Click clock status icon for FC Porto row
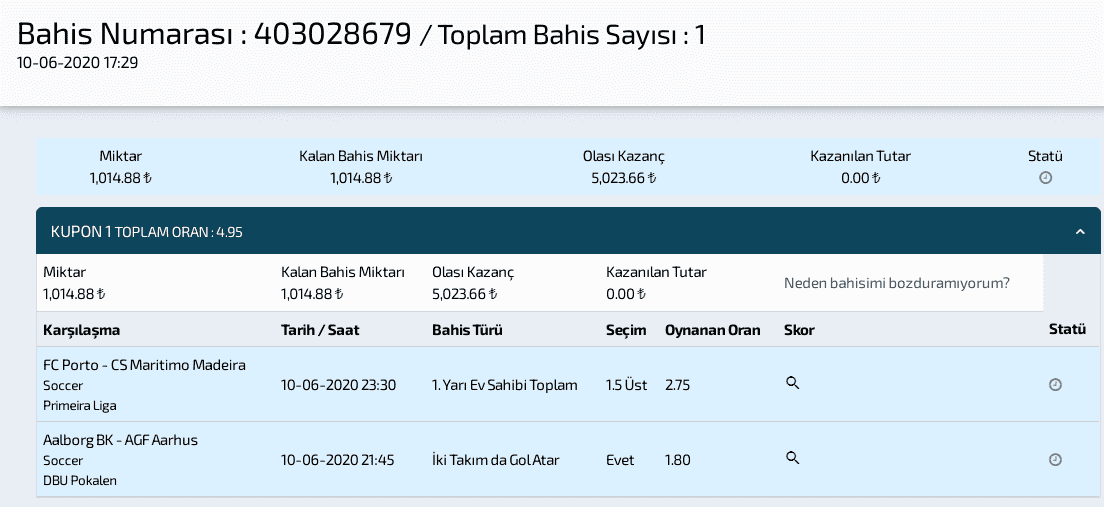This screenshot has width=1104, height=507. (x=1055, y=384)
